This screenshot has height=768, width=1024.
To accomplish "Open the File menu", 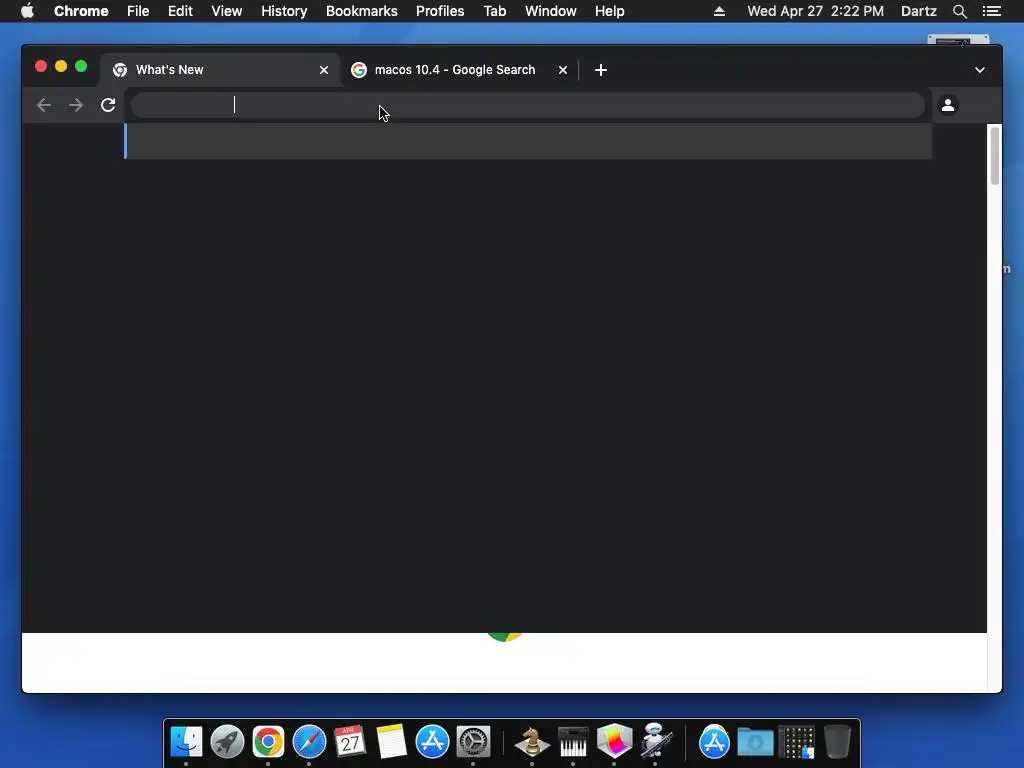I will (138, 11).
